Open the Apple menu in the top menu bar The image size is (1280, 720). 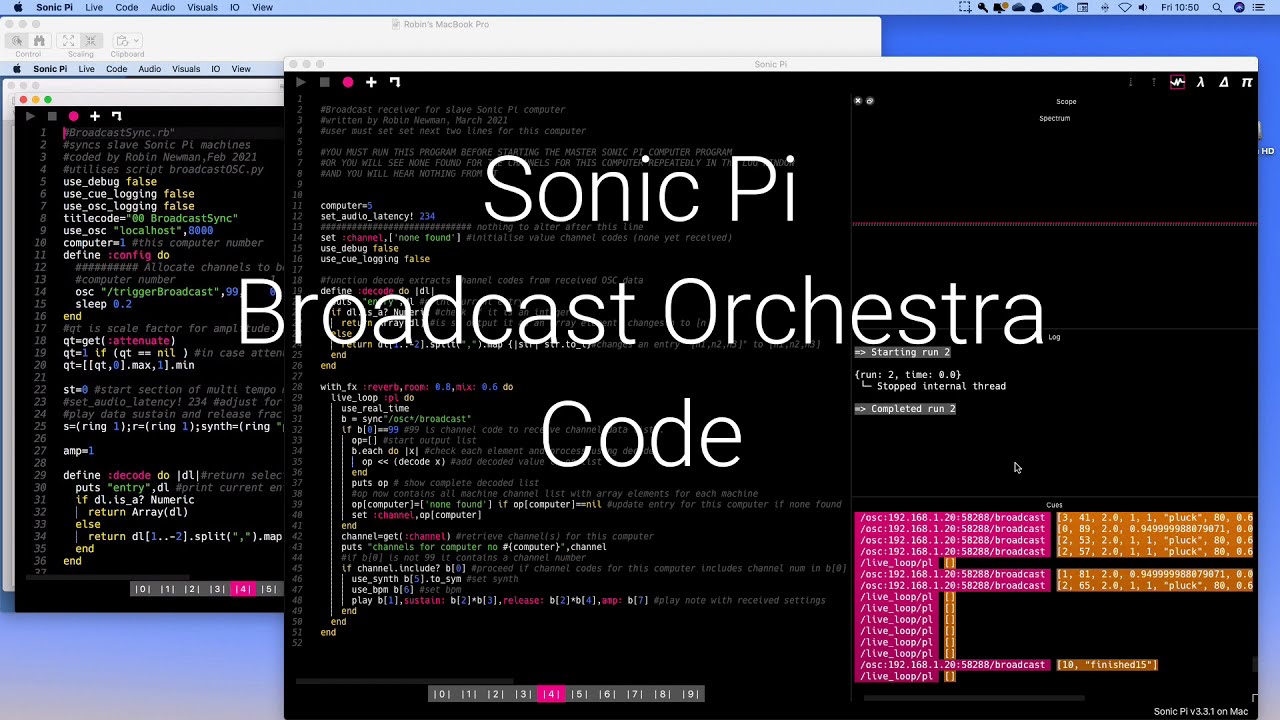17,7
